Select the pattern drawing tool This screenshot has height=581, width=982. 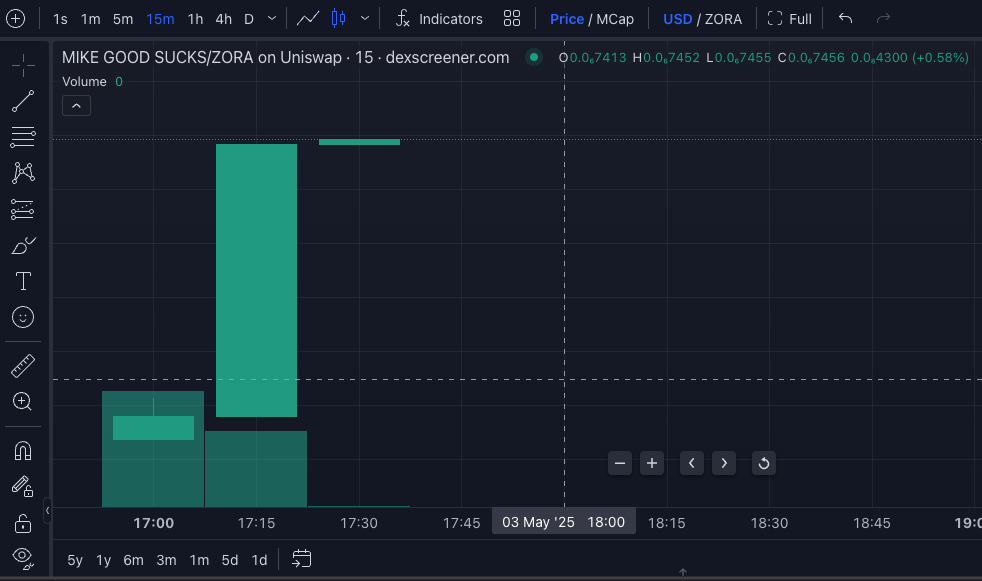23,173
